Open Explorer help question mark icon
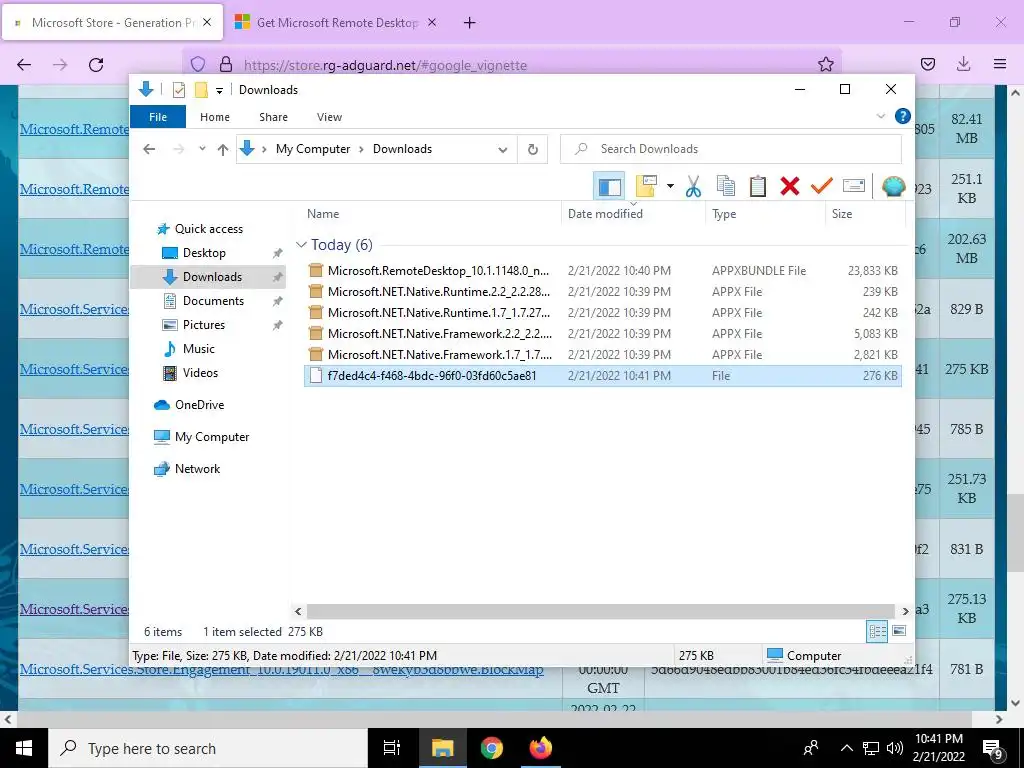 (903, 116)
